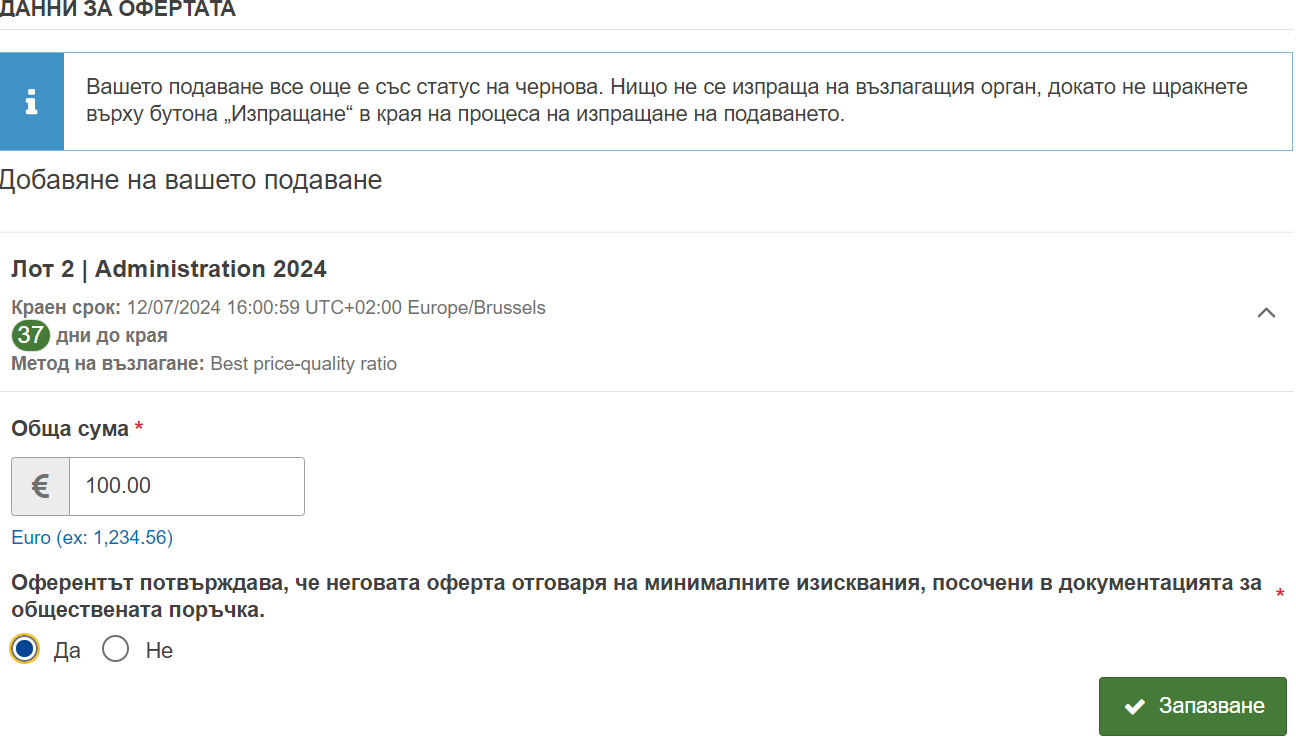The width and height of the screenshot is (1296, 741).
Task: Click the Запазване save button
Action: [1193, 706]
